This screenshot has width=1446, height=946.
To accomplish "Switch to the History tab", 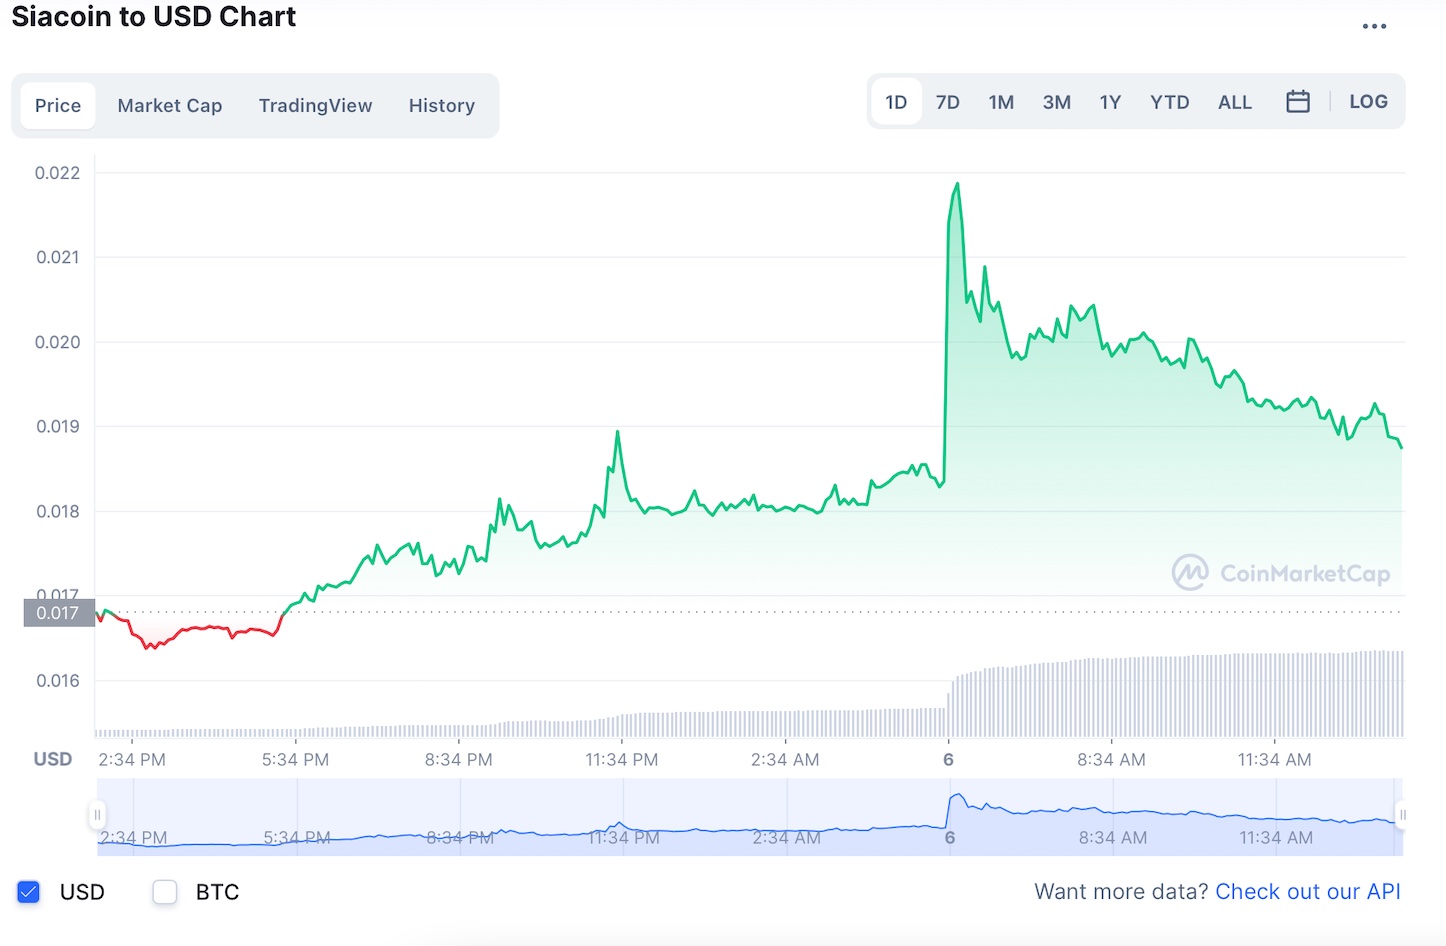I will coord(441,105).
